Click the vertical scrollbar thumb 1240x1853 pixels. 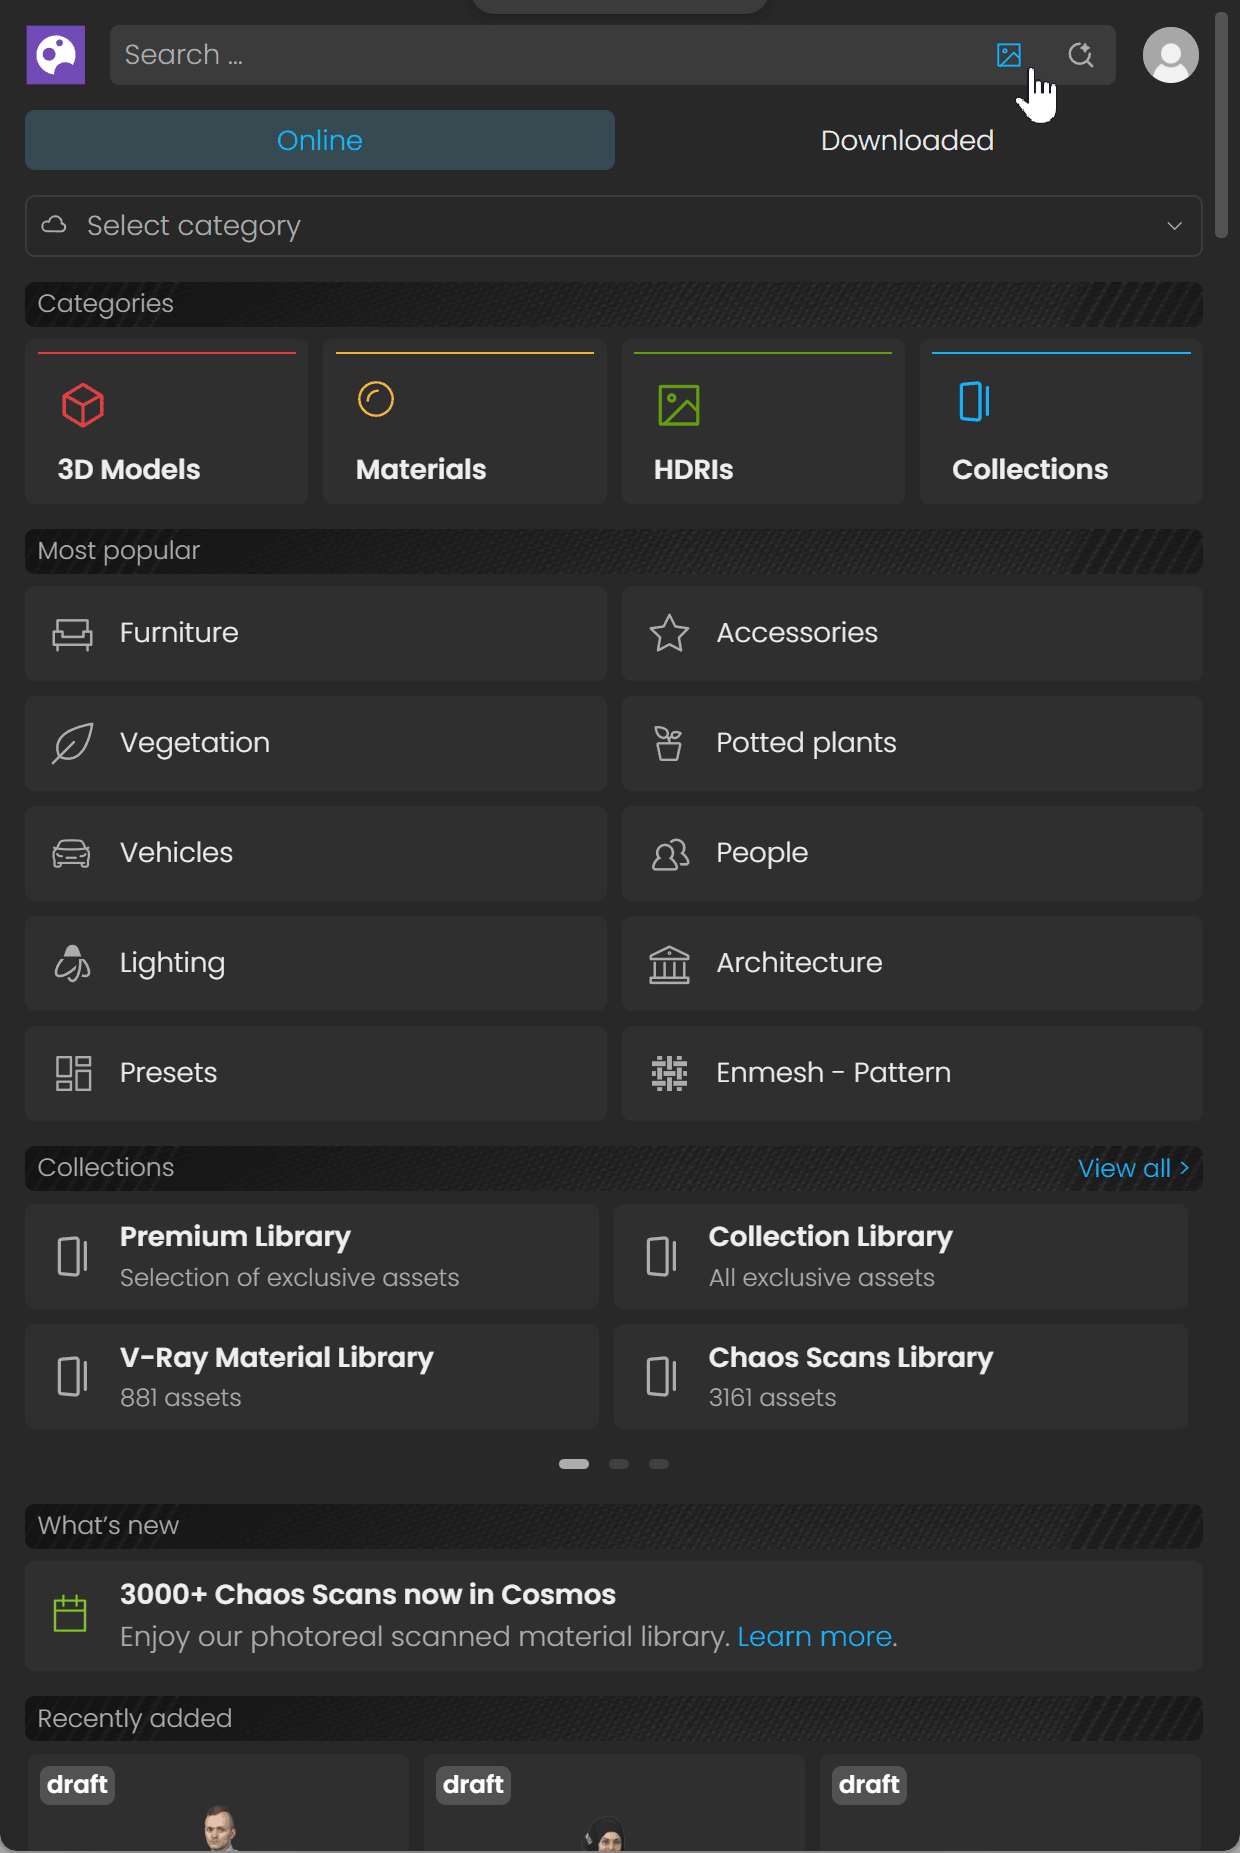point(1220,125)
